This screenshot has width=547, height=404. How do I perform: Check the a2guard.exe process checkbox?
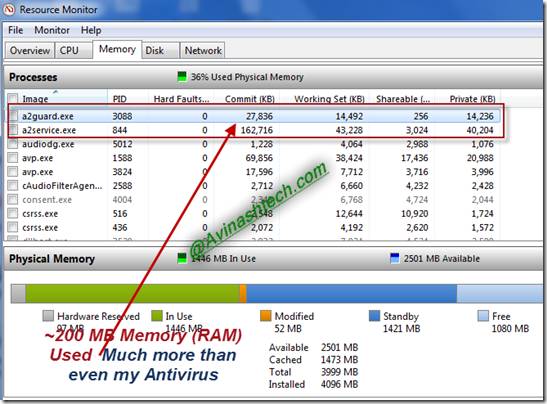click(x=13, y=116)
